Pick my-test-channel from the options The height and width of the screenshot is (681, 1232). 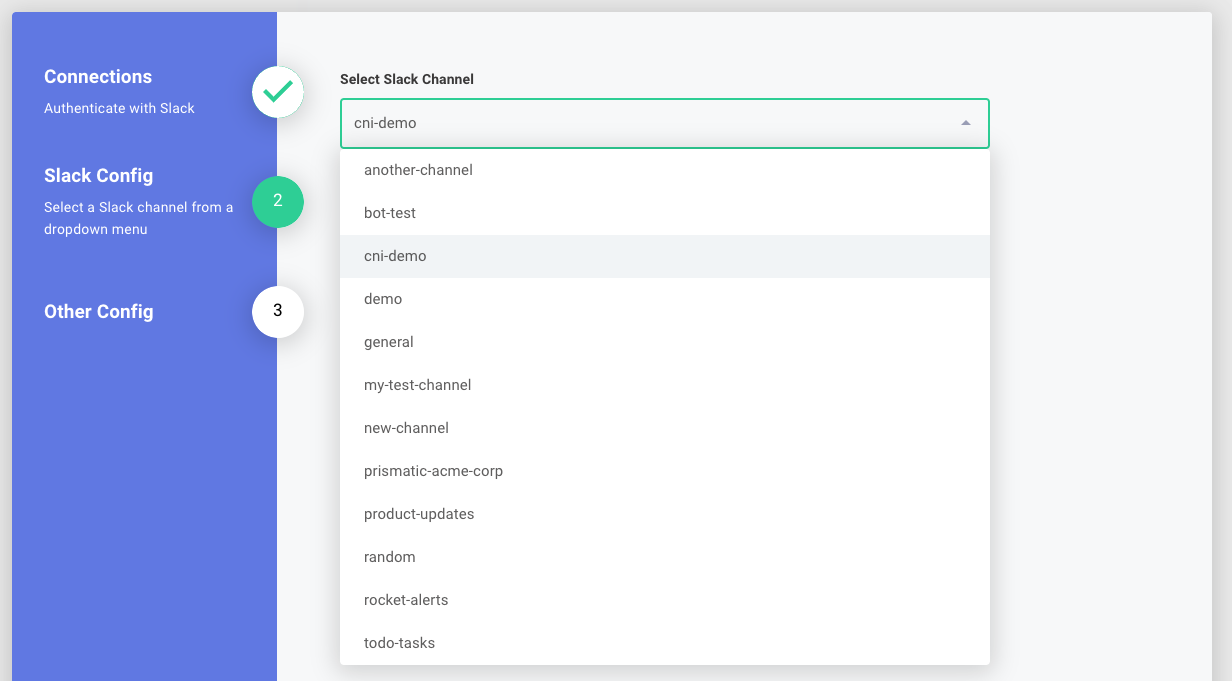click(417, 384)
